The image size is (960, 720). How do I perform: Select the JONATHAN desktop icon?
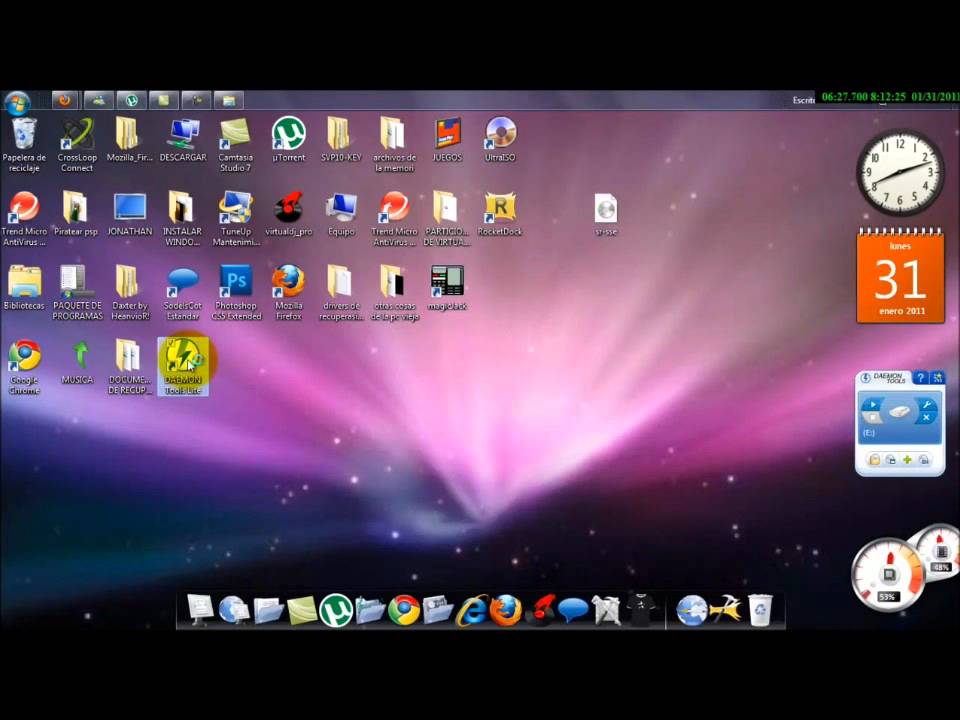point(130,214)
